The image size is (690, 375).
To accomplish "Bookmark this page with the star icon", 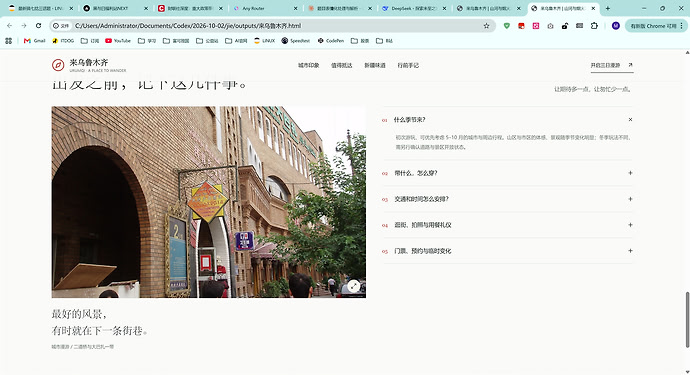I will (486, 26).
